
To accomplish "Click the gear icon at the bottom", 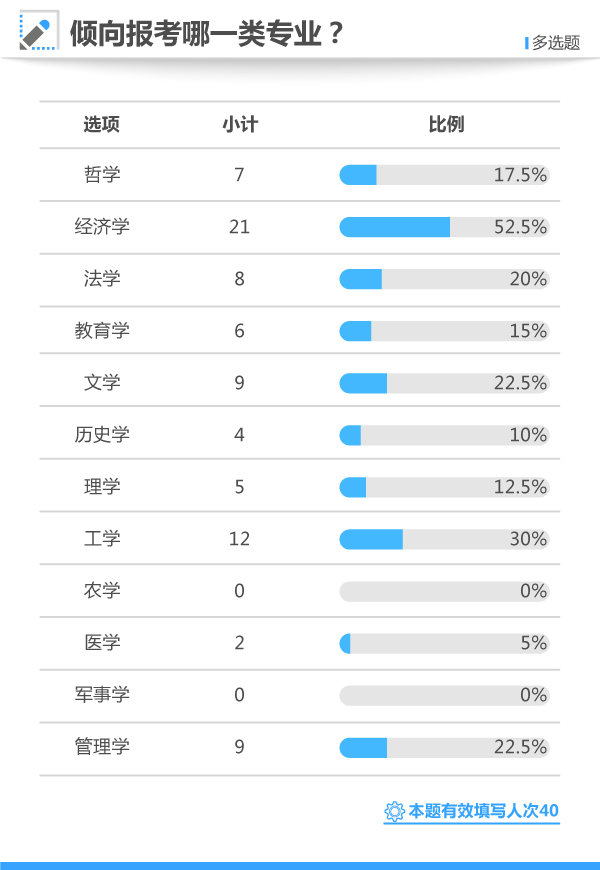I will [x=394, y=811].
